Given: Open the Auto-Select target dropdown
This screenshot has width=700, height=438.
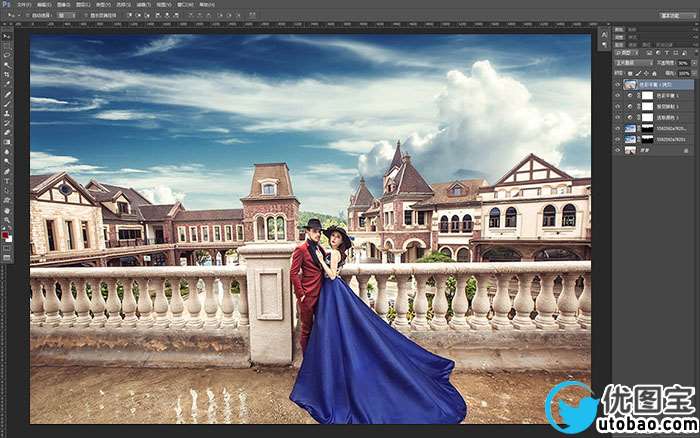Looking at the screenshot, I should pos(66,15).
